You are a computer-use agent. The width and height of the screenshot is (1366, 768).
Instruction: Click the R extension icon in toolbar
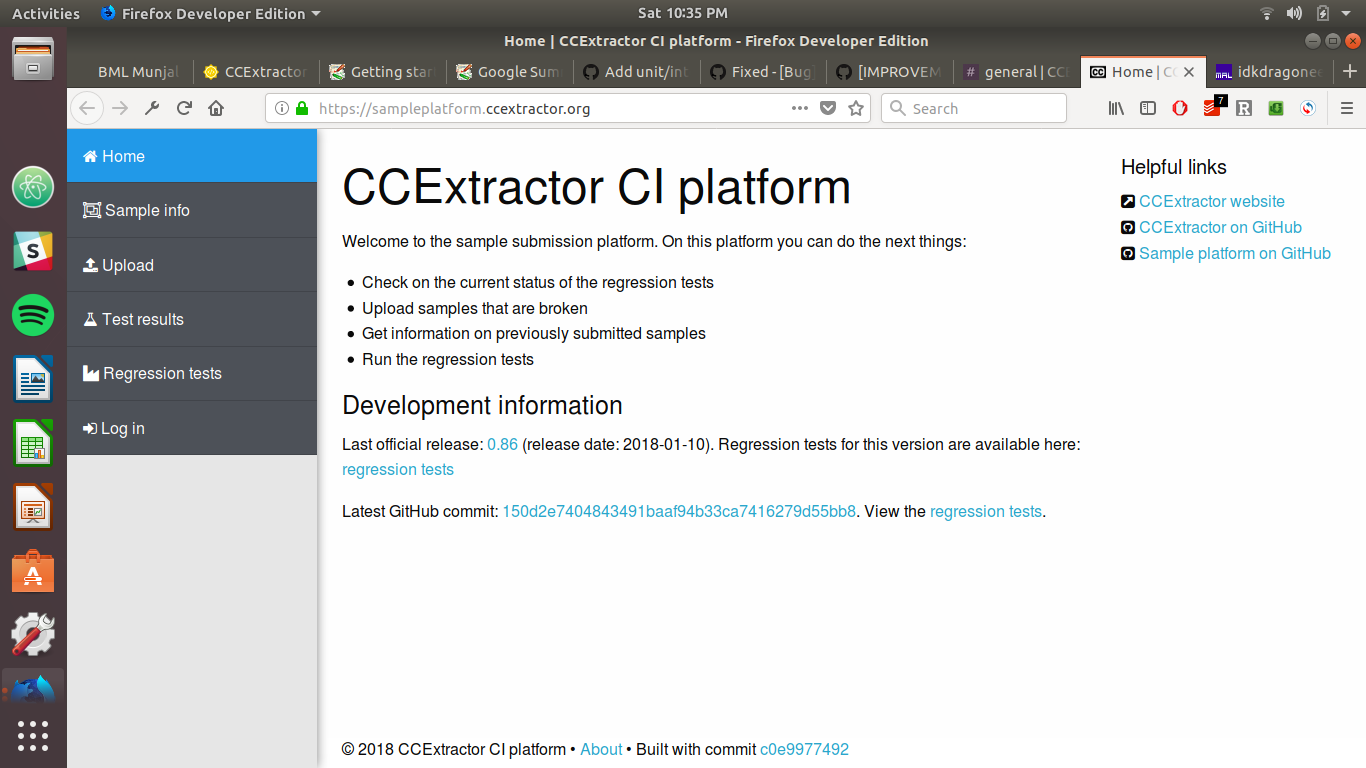(1244, 108)
